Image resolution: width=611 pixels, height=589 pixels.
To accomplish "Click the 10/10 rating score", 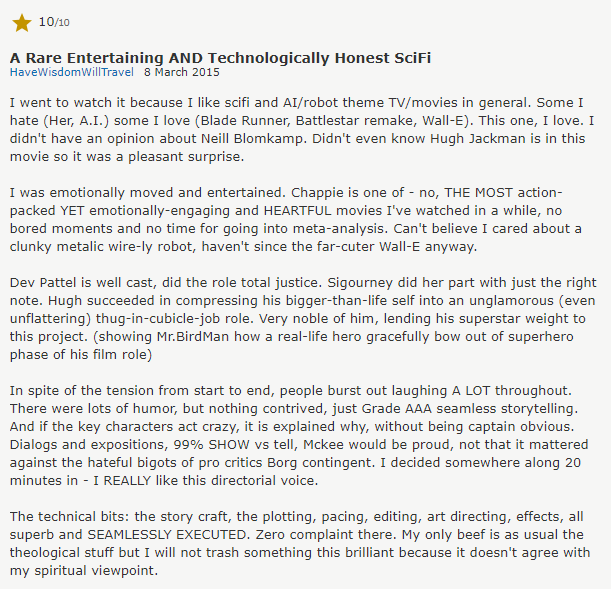I will 54,22.
